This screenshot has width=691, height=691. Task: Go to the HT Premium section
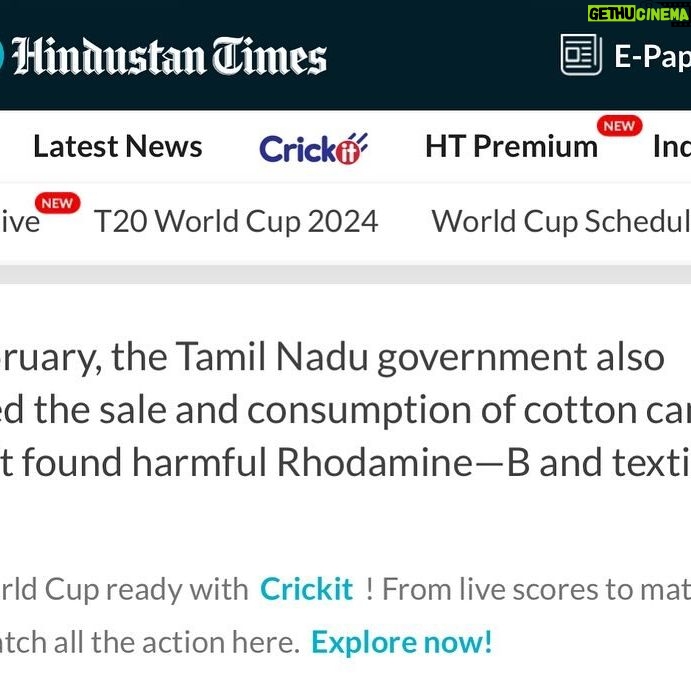[511, 147]
